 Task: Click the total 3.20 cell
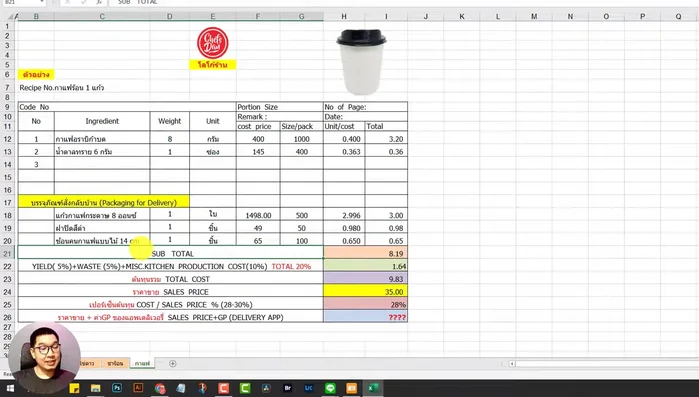tap(386, 139)
